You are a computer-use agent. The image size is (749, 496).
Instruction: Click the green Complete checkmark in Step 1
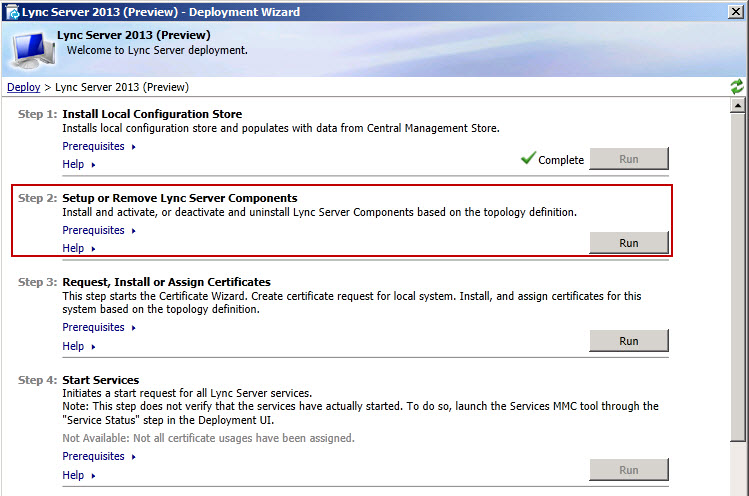point(528,159)
